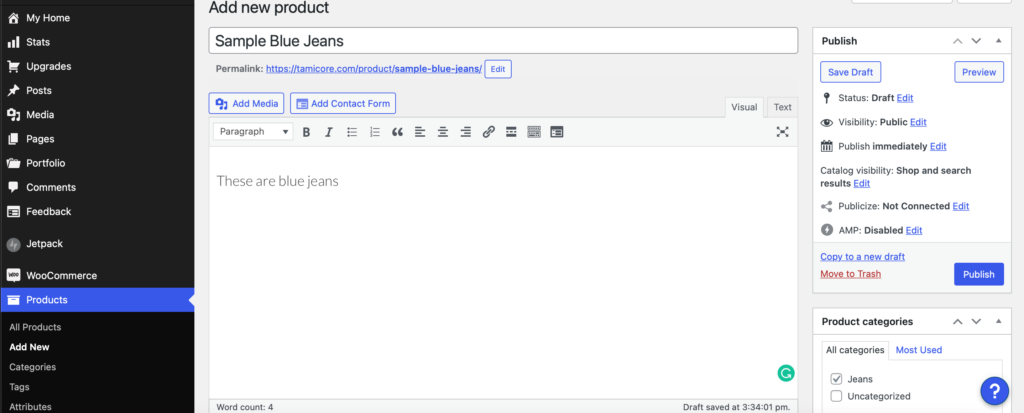Click the Grammarly icon in editor
The height and width of the screenshot is (413, 1024).
click(x=786, y=373)
